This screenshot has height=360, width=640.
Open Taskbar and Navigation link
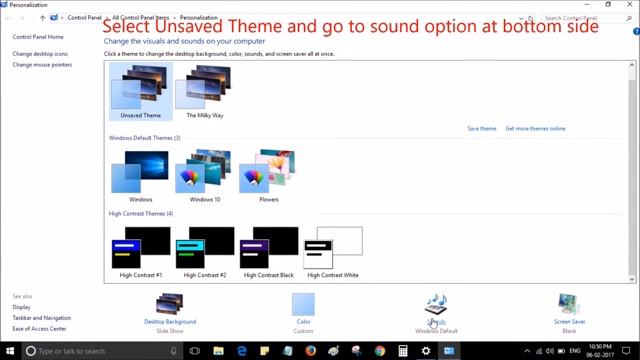coord(42,318)
